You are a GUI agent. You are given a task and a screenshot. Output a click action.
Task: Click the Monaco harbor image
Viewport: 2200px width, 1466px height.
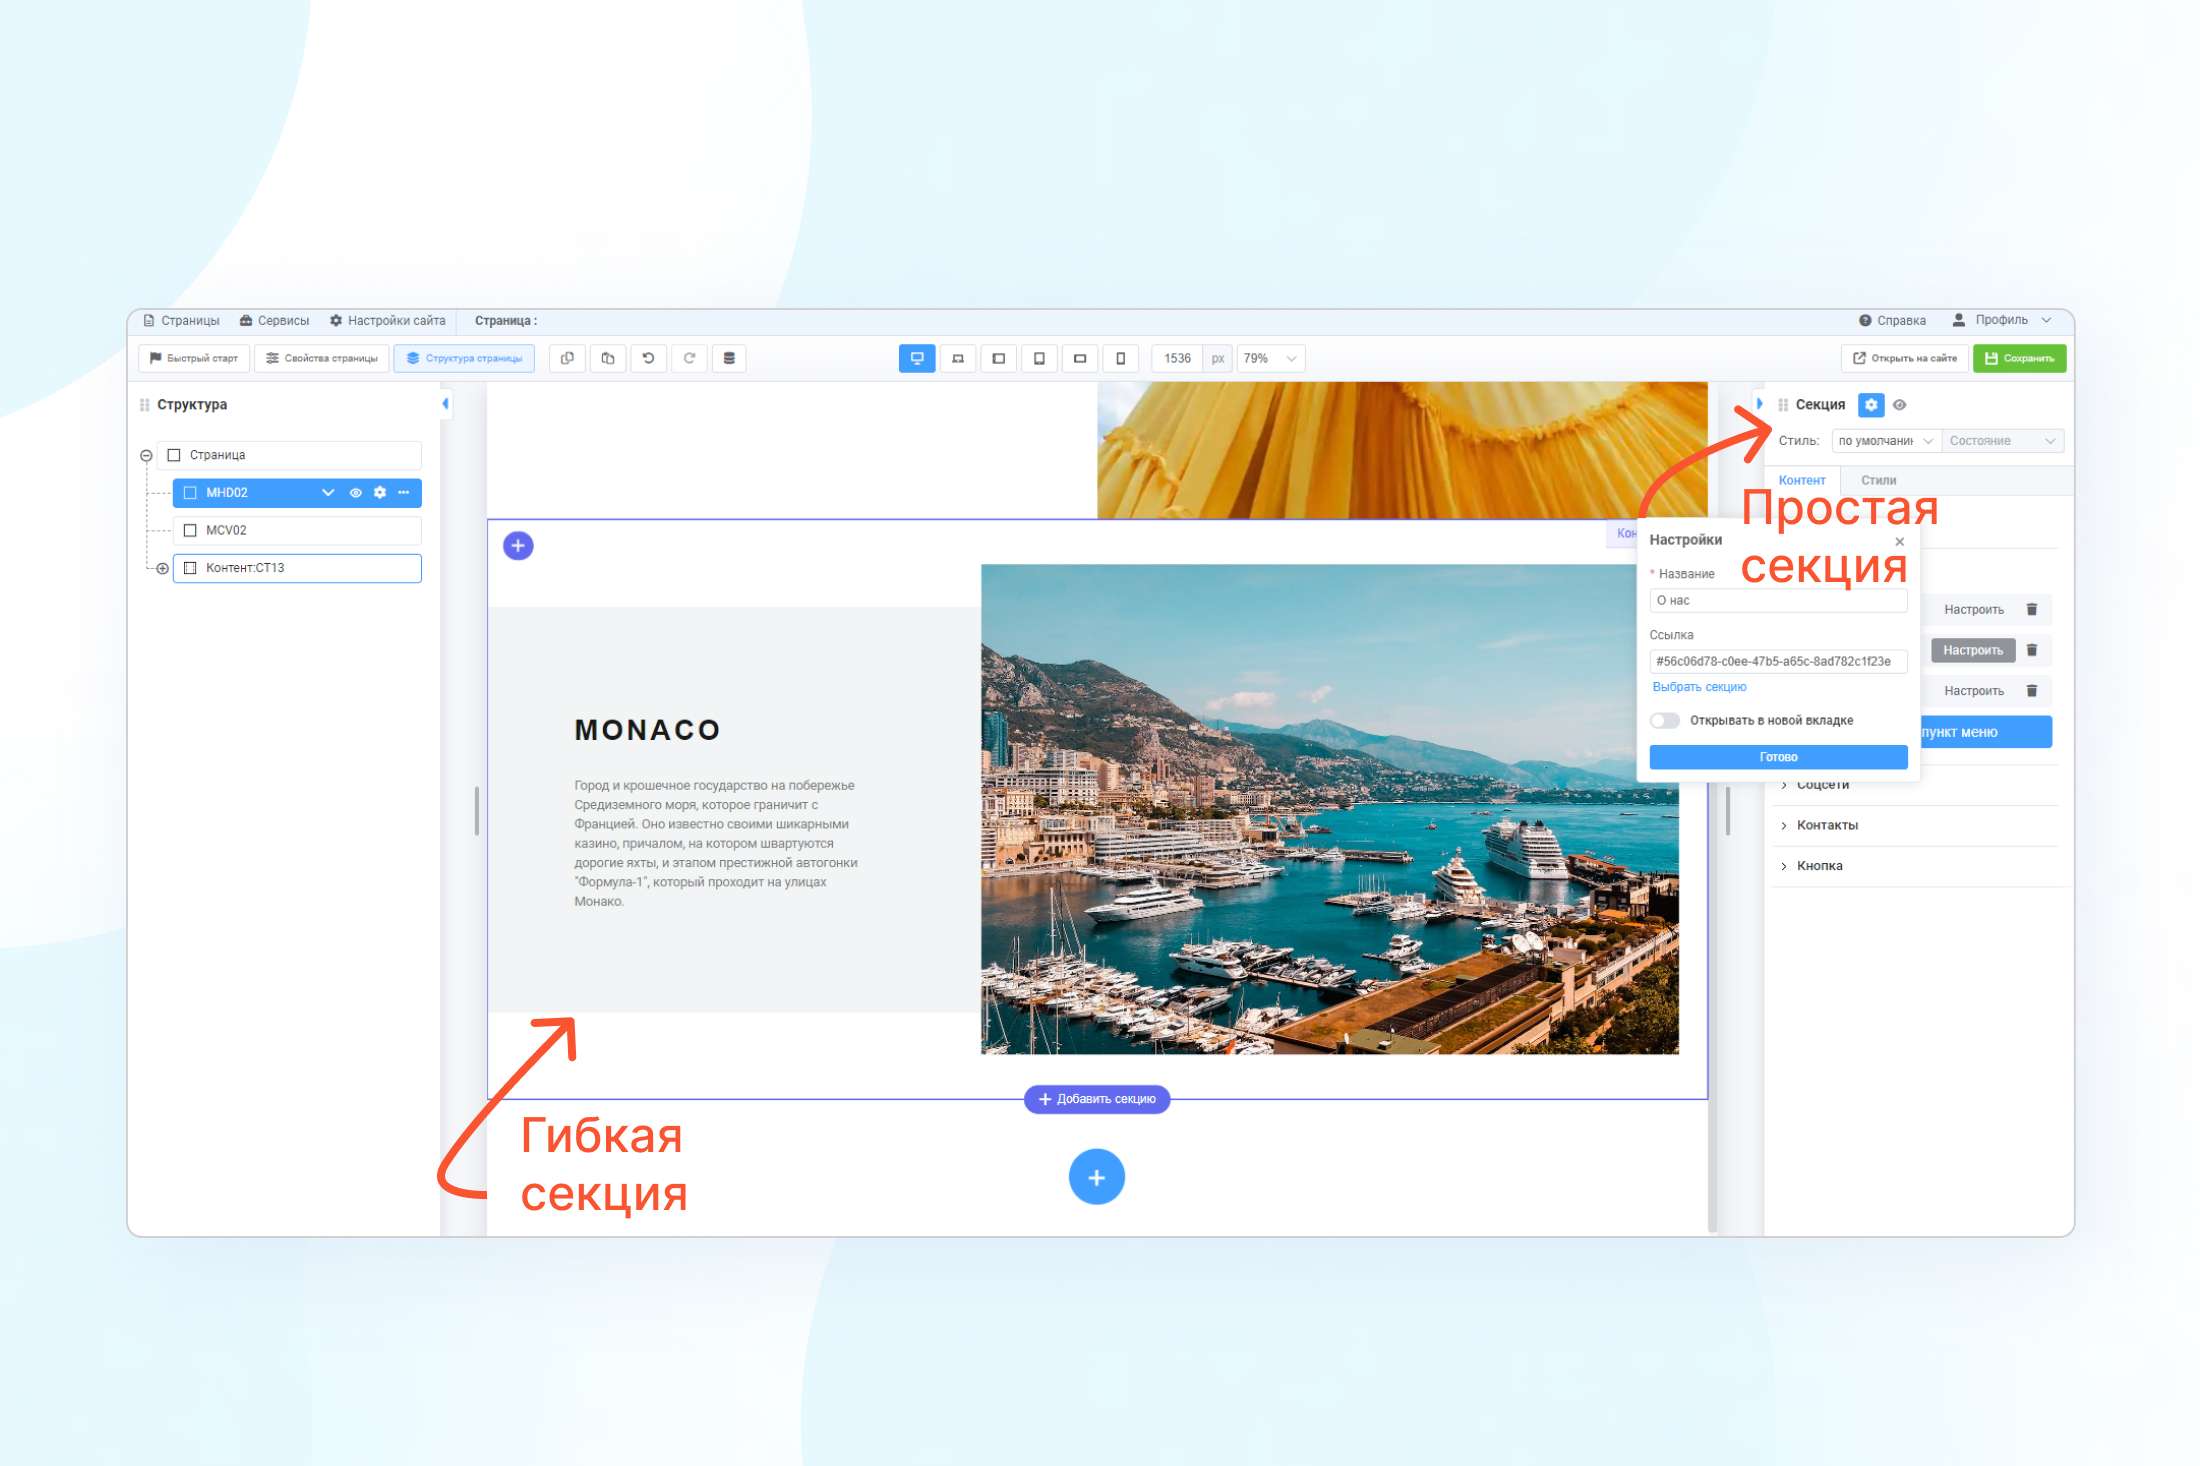tap(1329, 809)
